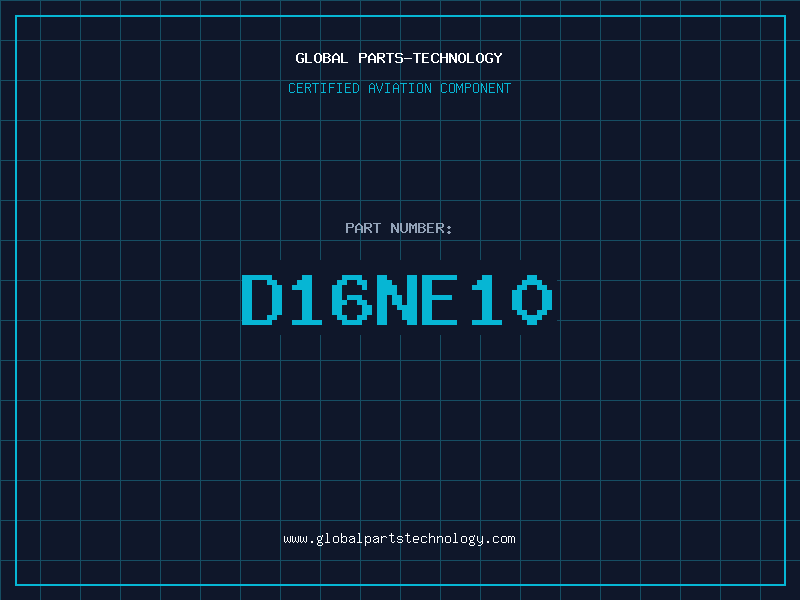Click PART in the PART NUMBER label
The width and height of the screenshot is (800, 600).
tap(363, 228)
